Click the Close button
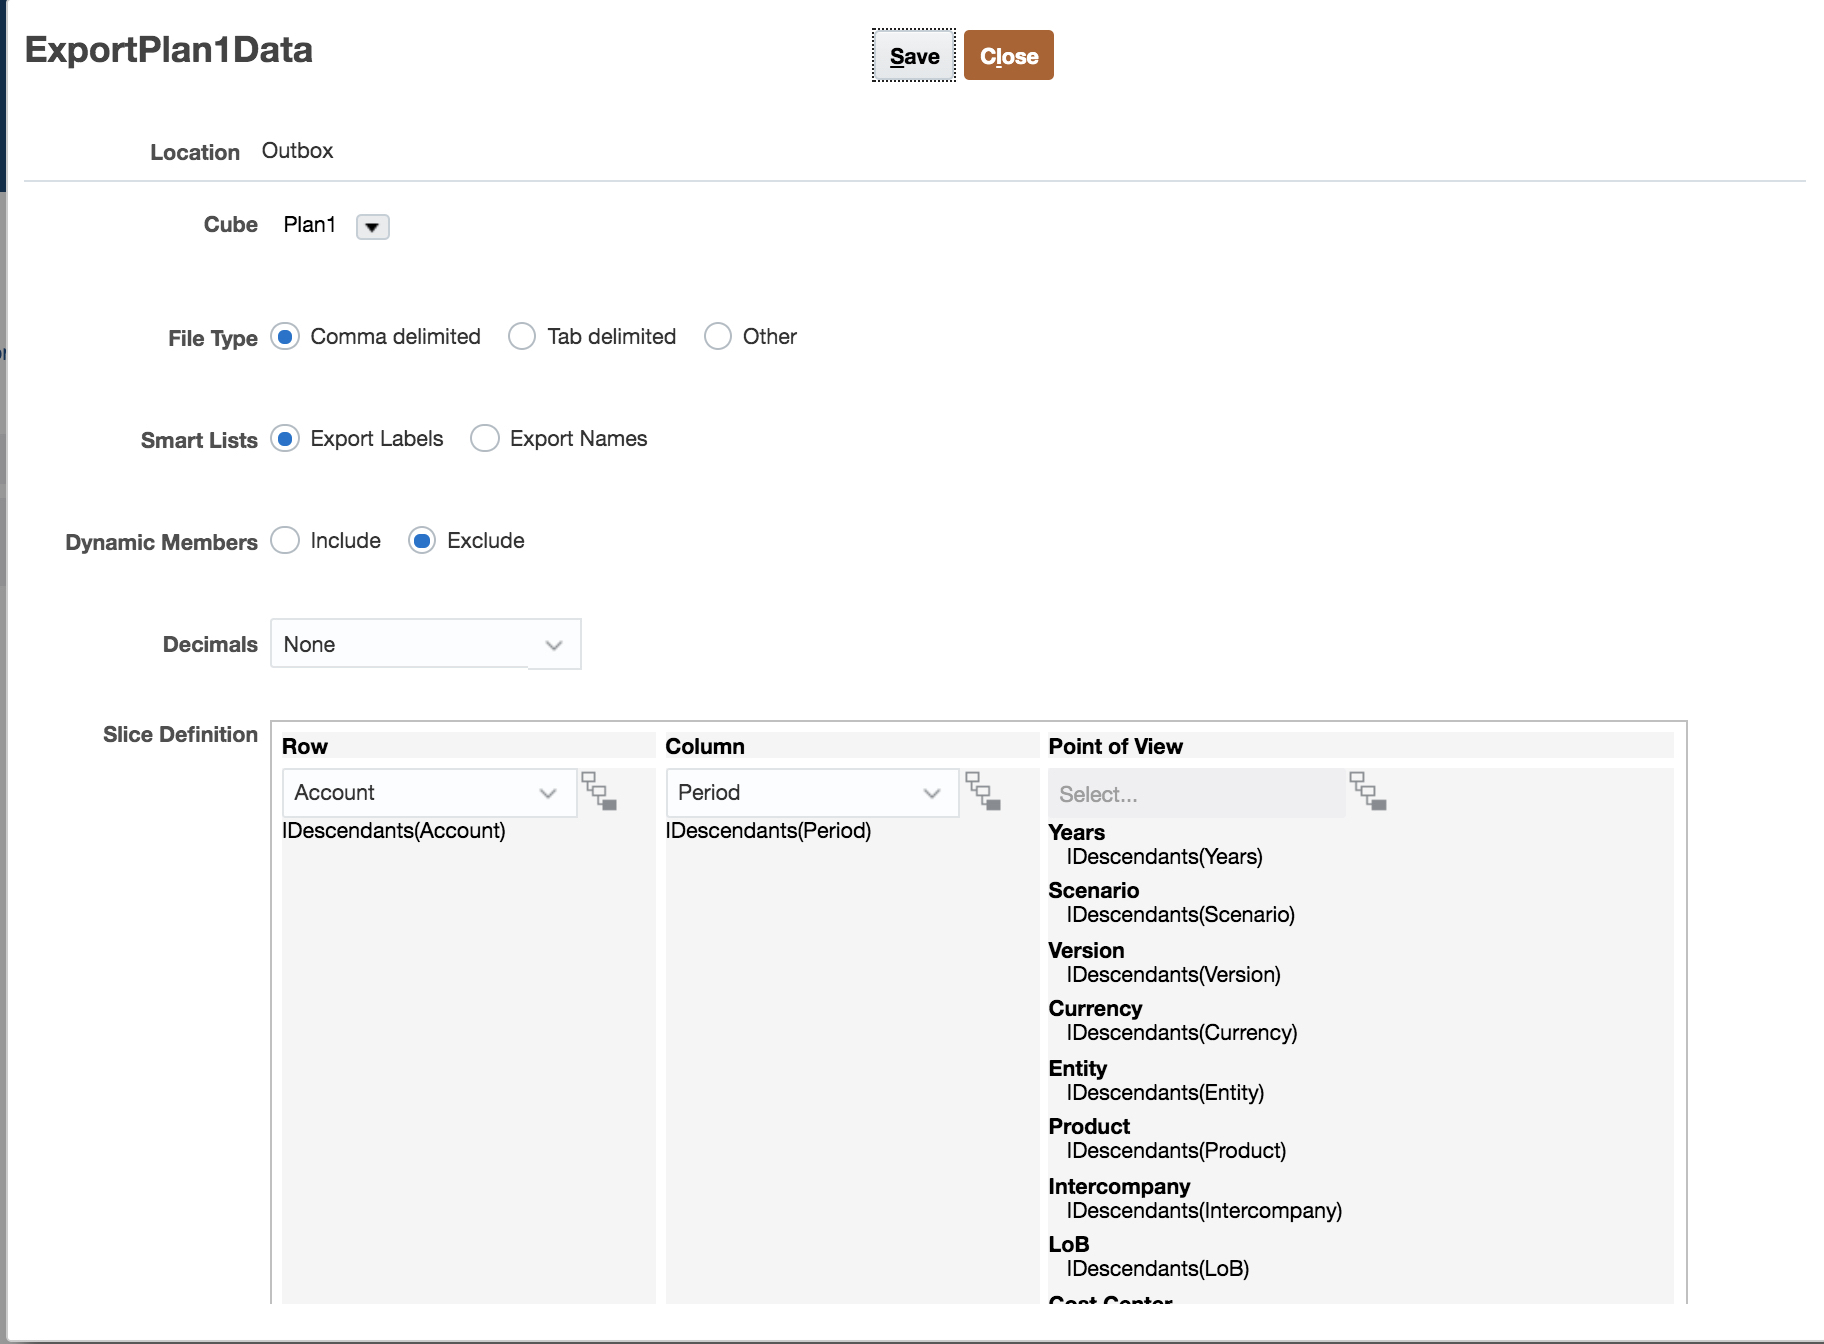 [1008, 56]
